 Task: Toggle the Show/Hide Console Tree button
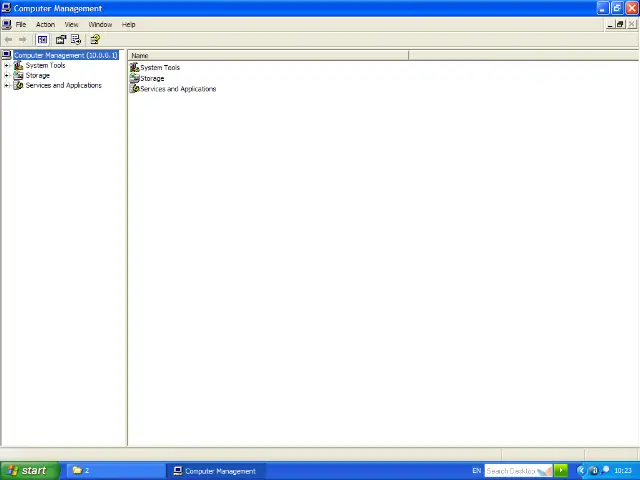click(42, 40)
